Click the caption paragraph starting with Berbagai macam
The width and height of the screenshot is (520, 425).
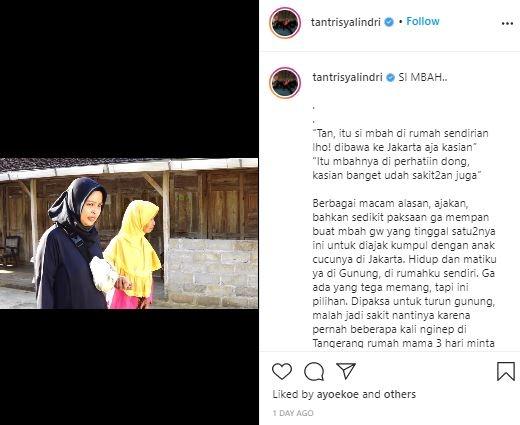tap(404, 273)
